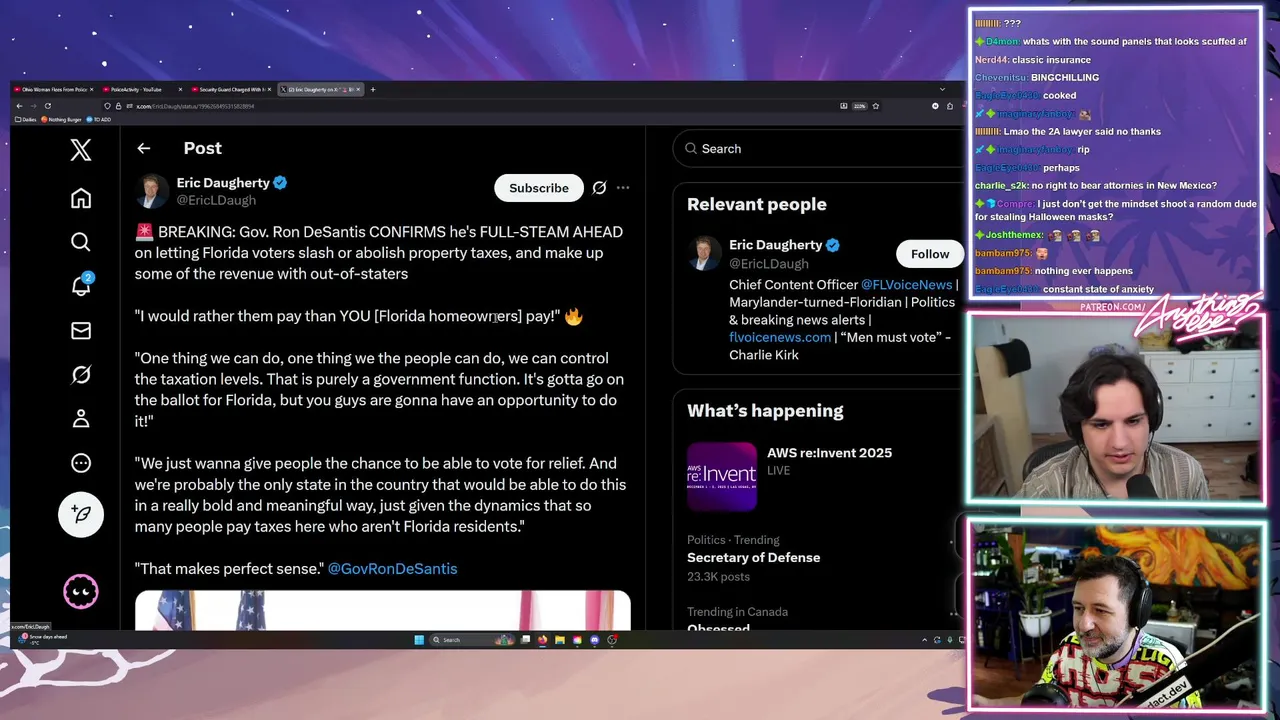The height and width of the screenshot is (720, 1280).
Task: Click @EricLDaugh handle under post author
Action: (x=216, y=200)
